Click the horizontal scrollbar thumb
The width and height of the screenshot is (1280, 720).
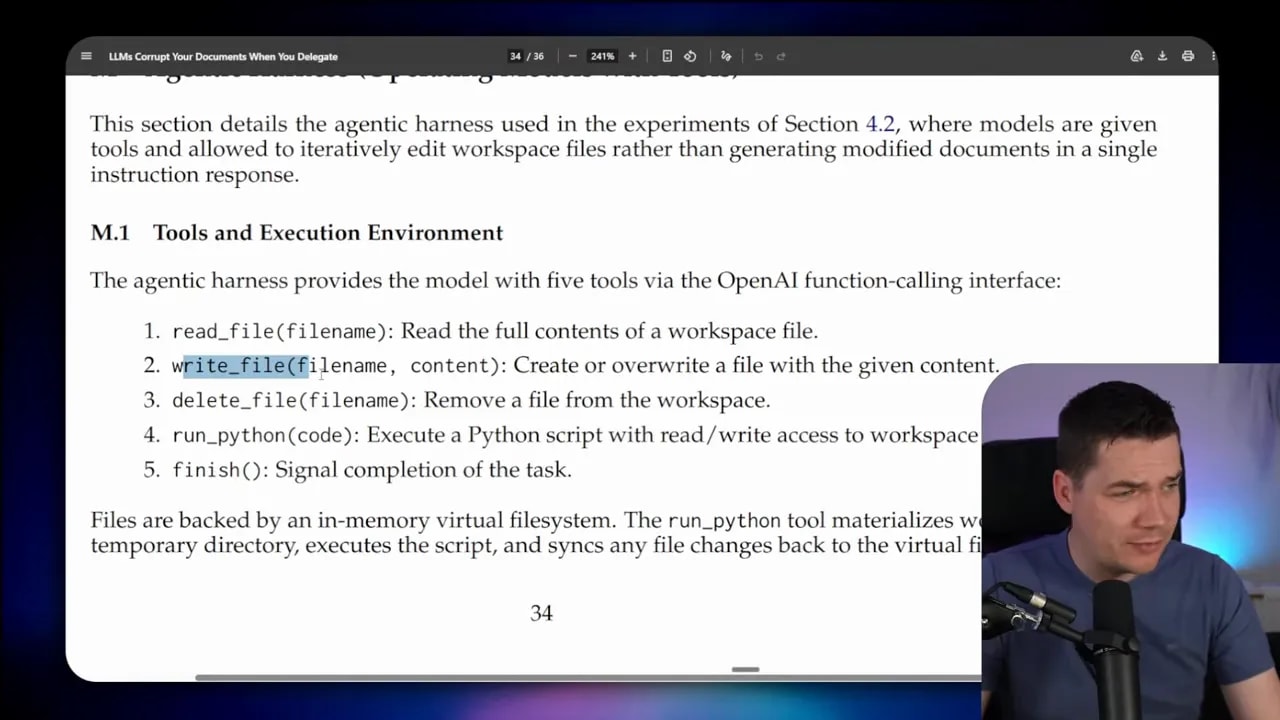(590, 677)
